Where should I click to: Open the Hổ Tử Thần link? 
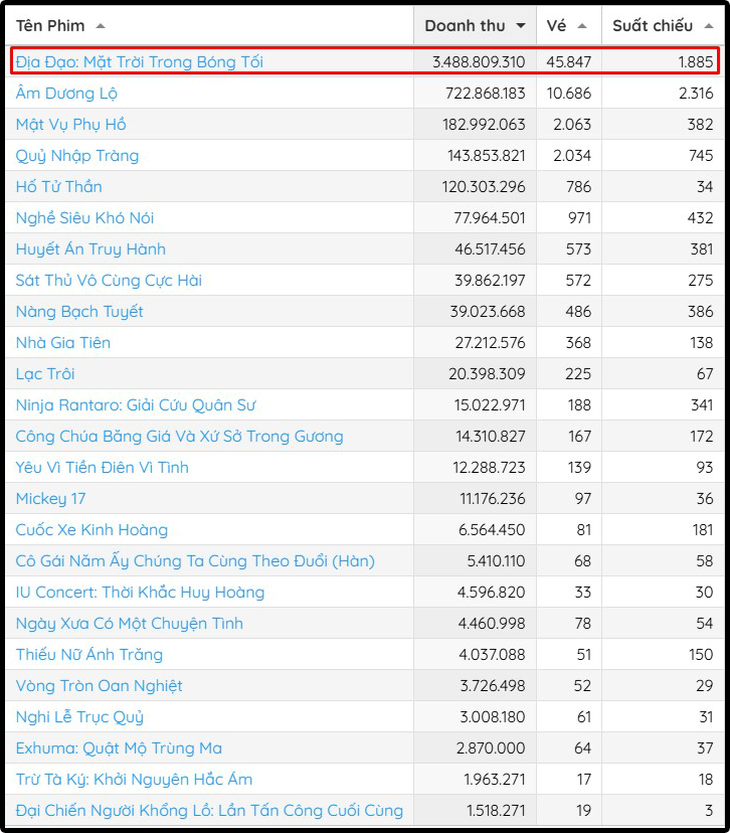[59, 187]
